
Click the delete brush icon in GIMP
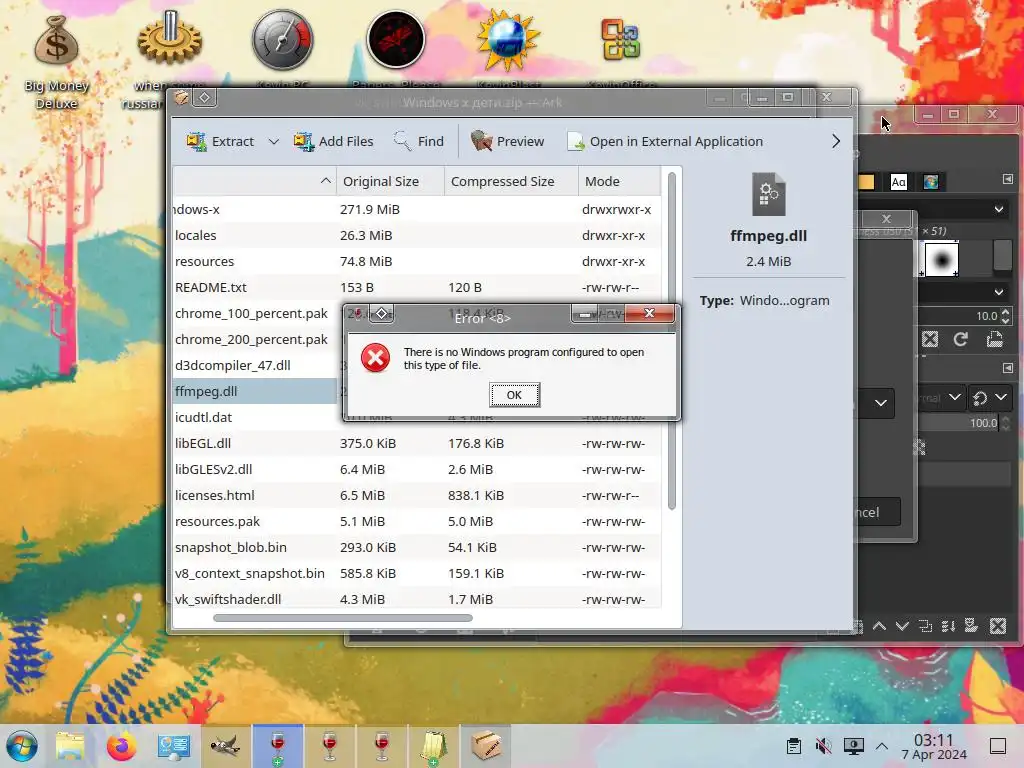(930, 340)
